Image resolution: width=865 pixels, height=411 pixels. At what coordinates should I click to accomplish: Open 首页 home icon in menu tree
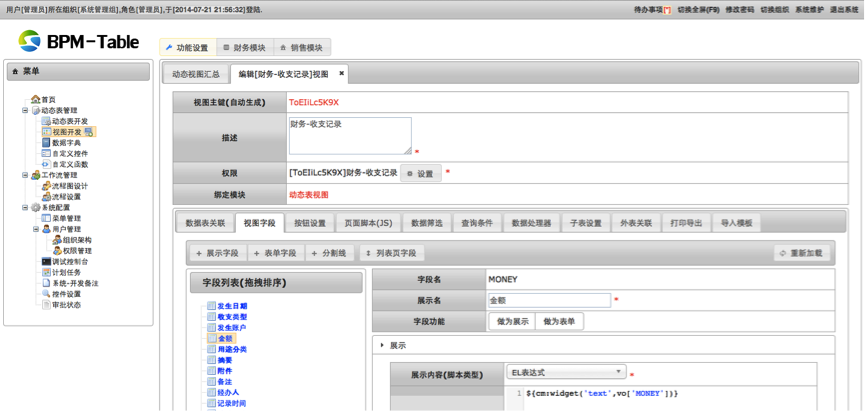point(36,99)
